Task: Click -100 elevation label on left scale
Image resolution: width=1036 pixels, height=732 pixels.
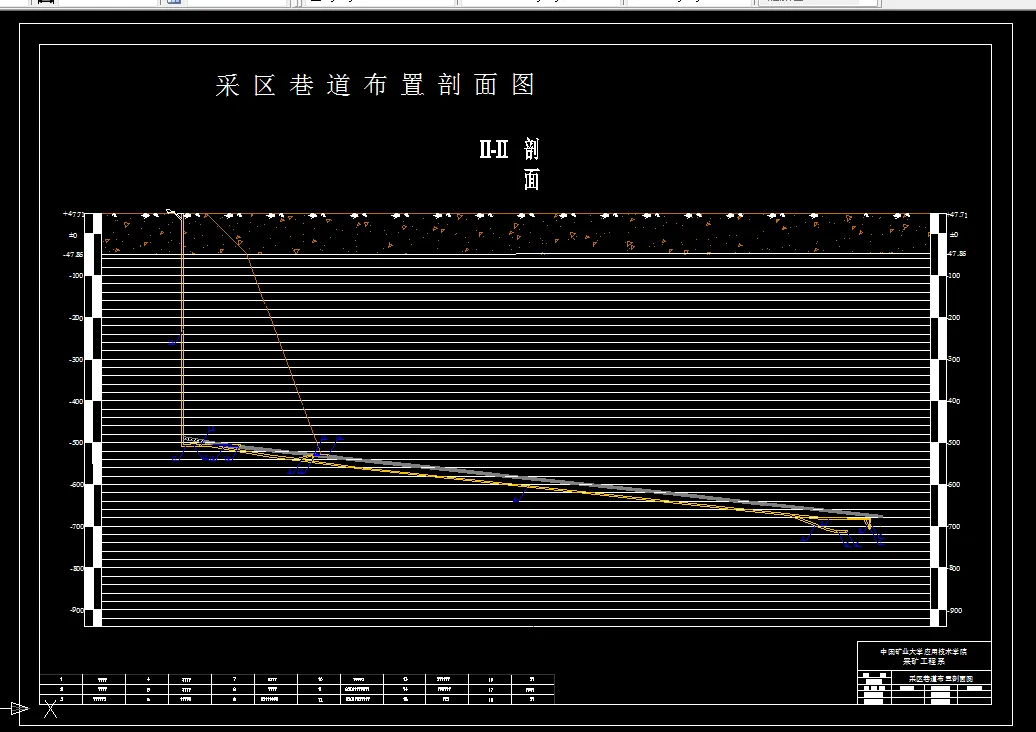Action: point(76,275)
